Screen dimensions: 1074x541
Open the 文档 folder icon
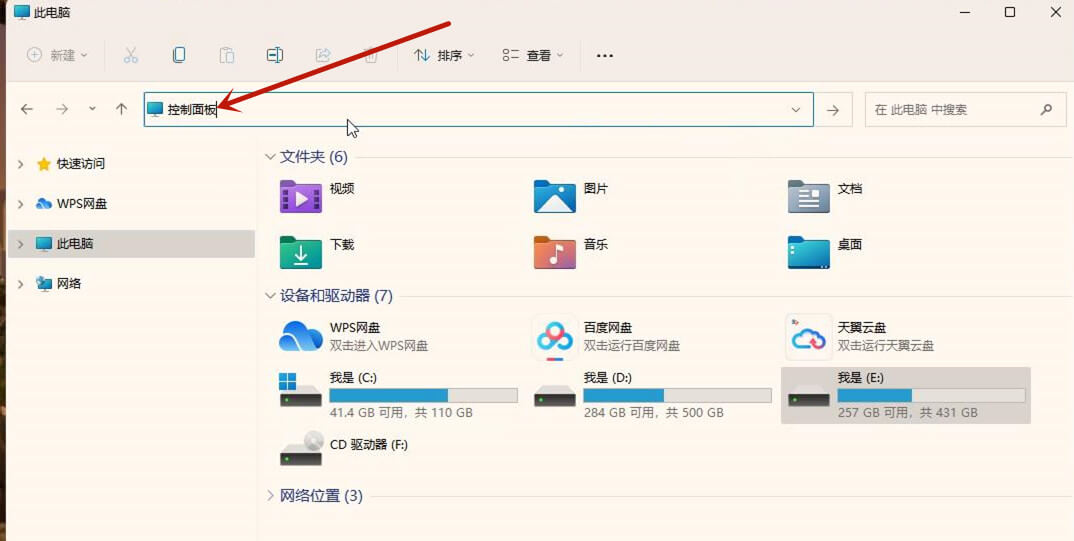pos(809,197)
